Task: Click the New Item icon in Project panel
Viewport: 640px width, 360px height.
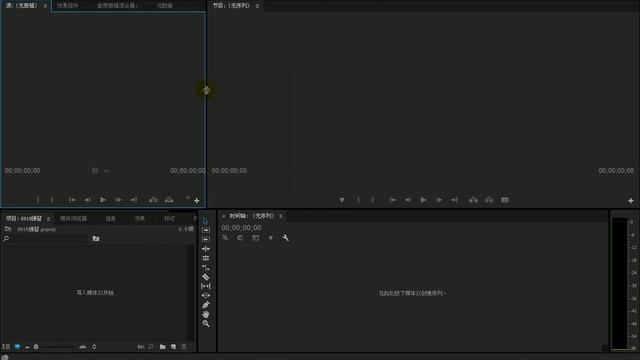Action: click(173, 347)
